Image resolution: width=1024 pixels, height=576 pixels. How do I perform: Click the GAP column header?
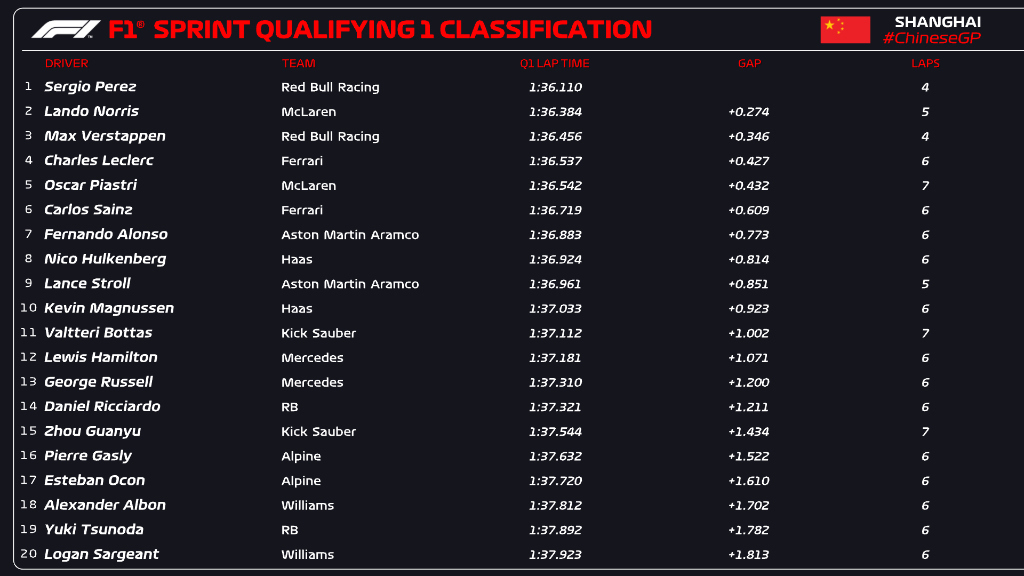tap(749, 63)
